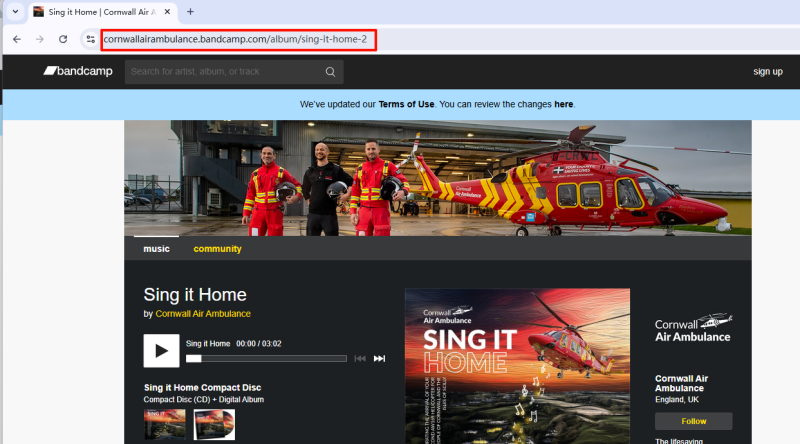Screen dimensions: 800x444
Task: Switch to the community tab
Action: coord(217,249)
